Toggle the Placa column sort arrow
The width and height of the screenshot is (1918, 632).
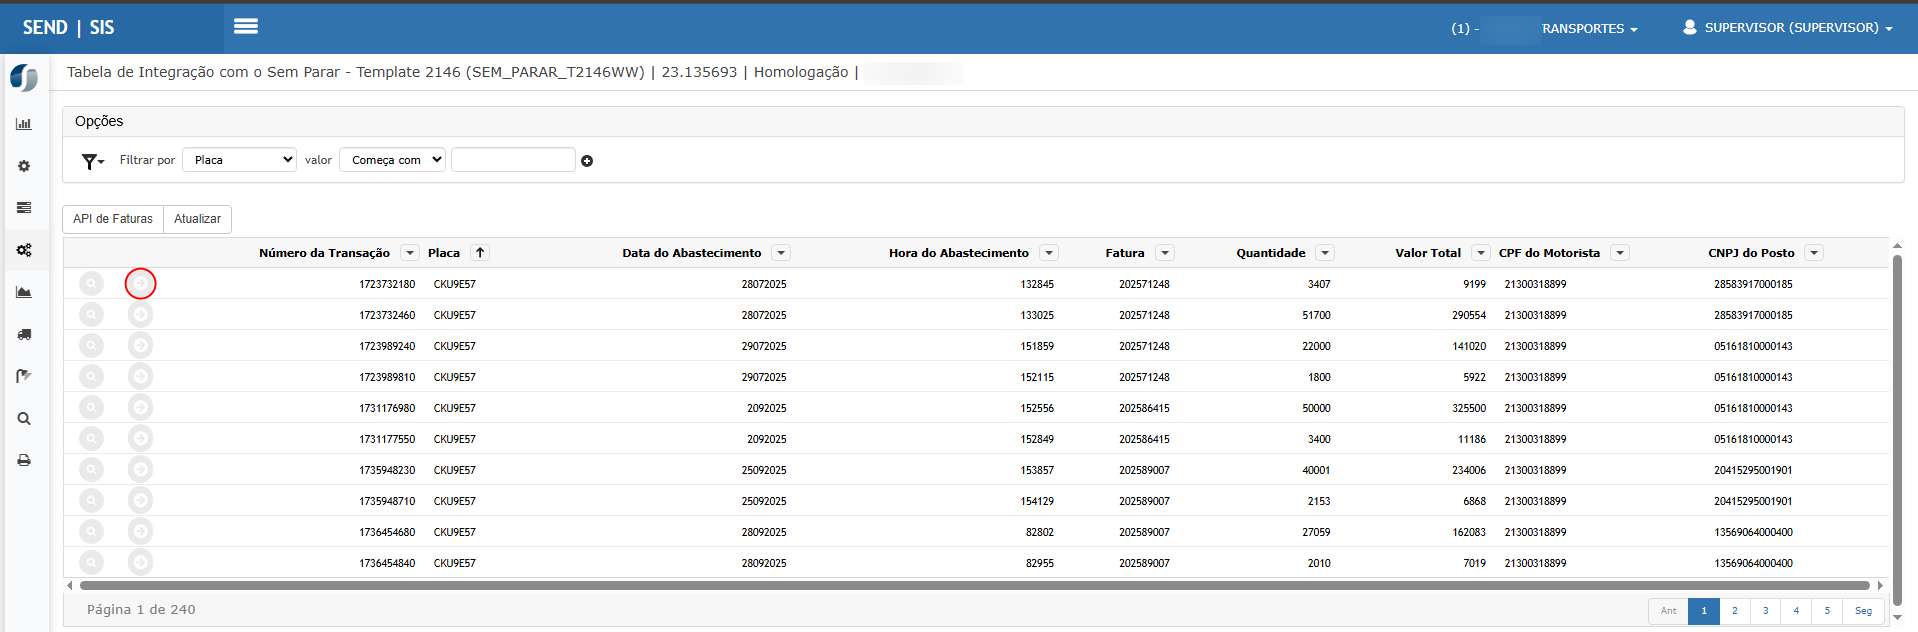coord(480,253)
